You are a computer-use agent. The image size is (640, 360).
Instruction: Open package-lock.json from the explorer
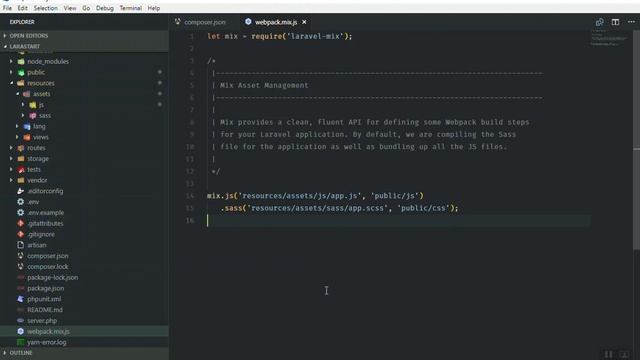53,278
